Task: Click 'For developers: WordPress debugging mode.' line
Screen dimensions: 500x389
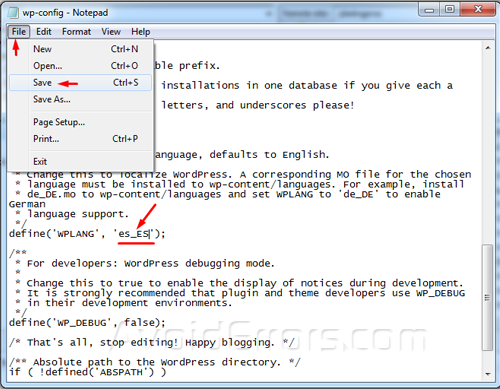Action: coord(151,264)
